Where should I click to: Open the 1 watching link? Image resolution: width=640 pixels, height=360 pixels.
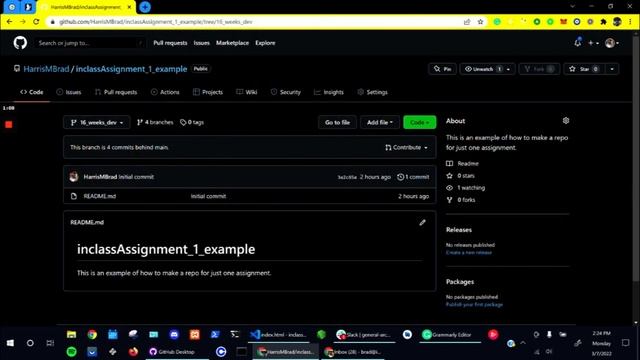pos(466,188)
